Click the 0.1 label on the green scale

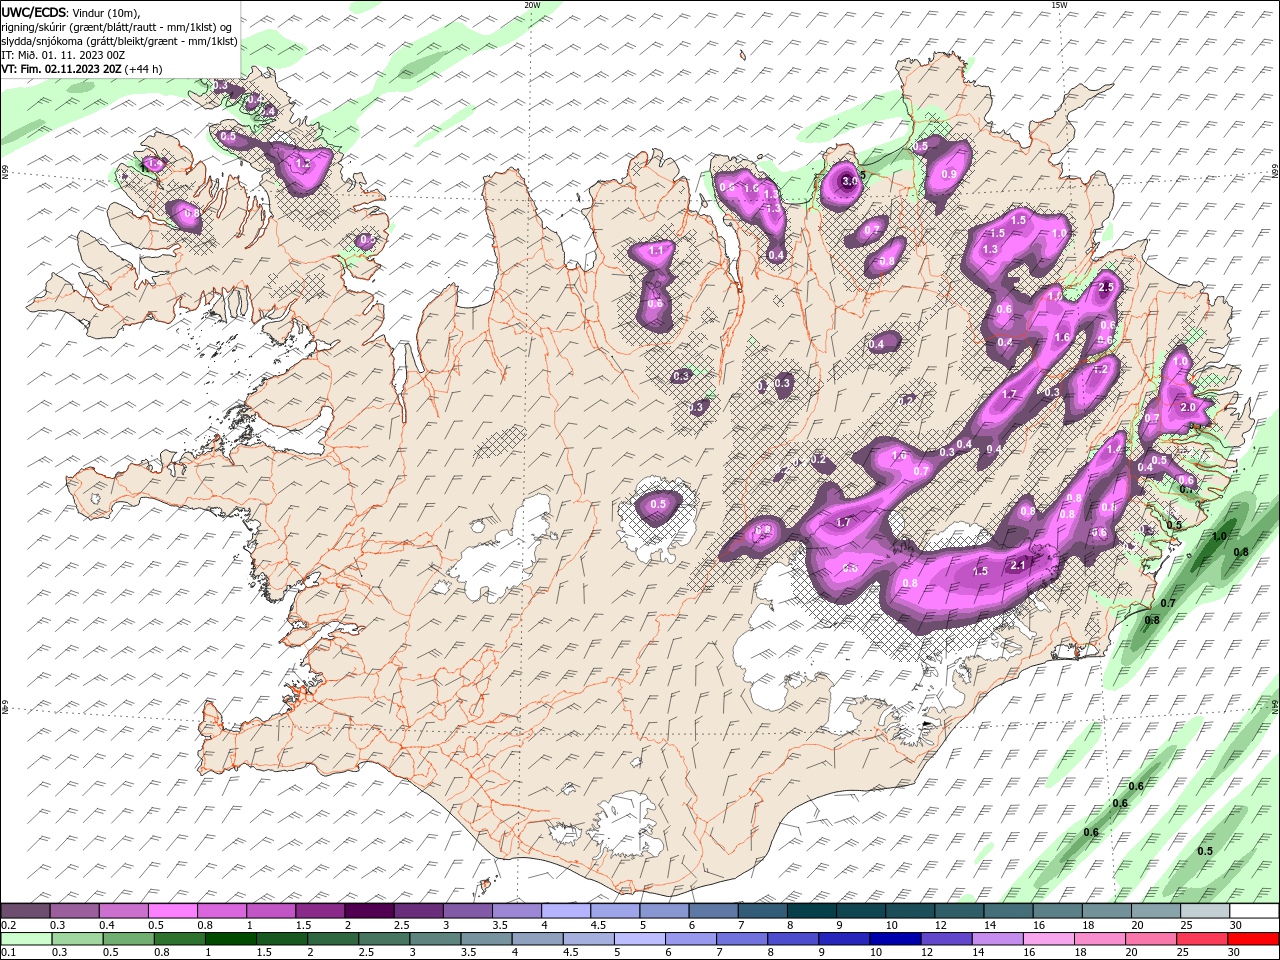coord(8,953)
